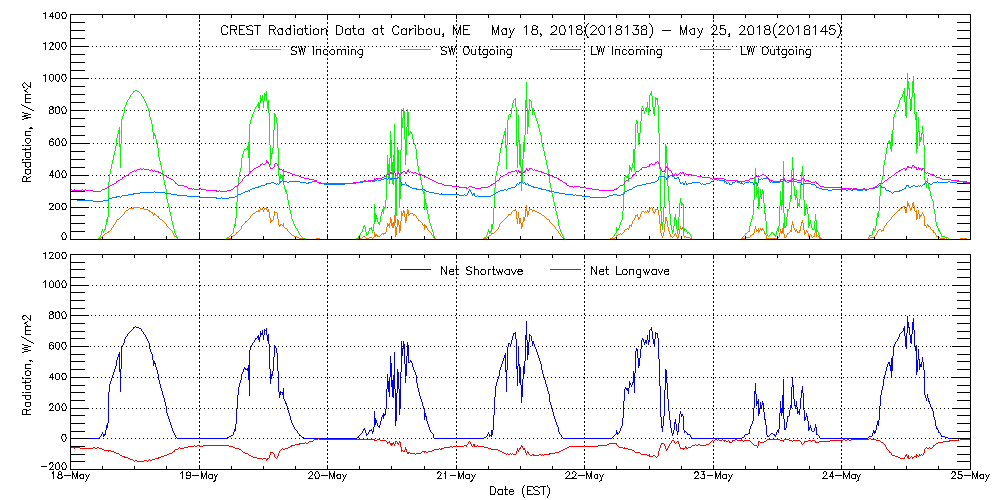The width and height of the screenshot is (1000, 500).
Task: Click the 25-May date tick label
Action: [969, 476]
